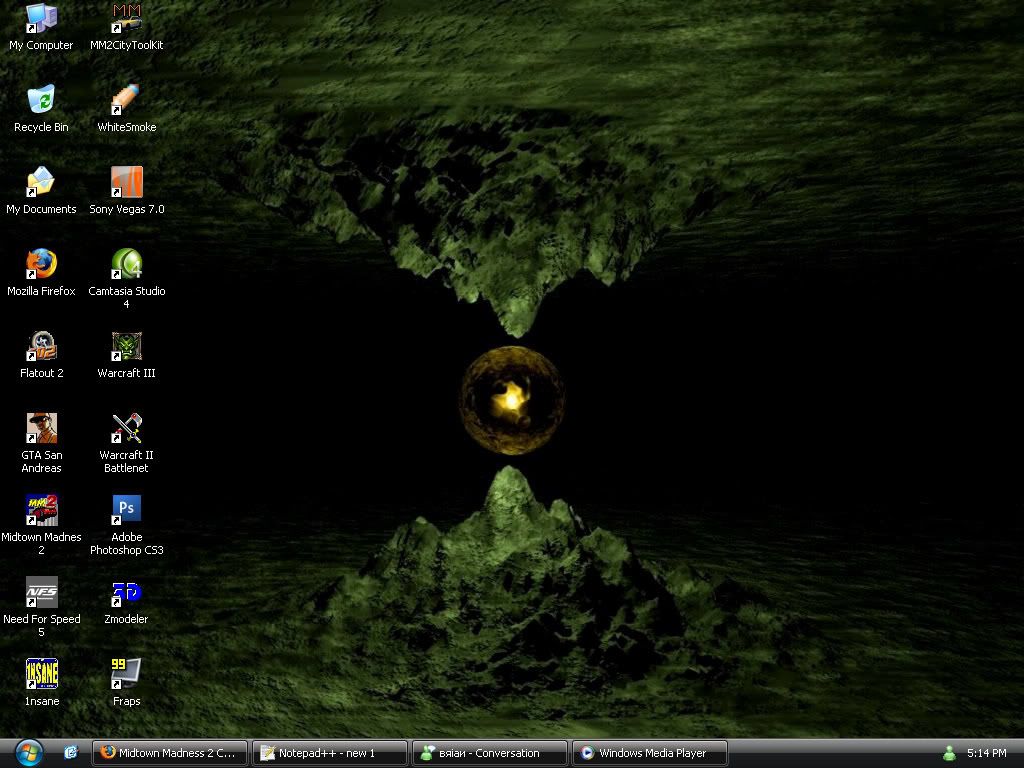Viewport: 1024px width, 768px height.
Task: Click the Fraps desktop icon
Action: coord(127,674)
